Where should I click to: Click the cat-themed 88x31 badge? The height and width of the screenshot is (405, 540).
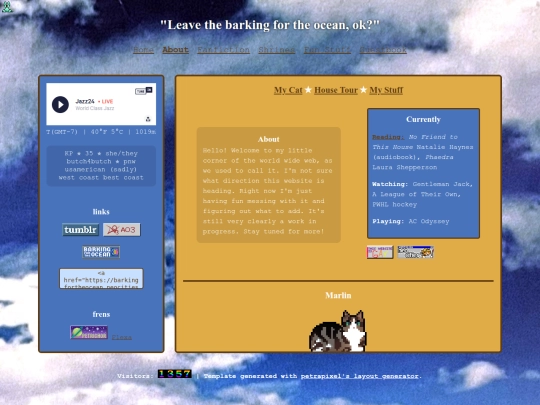click(x=416, y=252)
